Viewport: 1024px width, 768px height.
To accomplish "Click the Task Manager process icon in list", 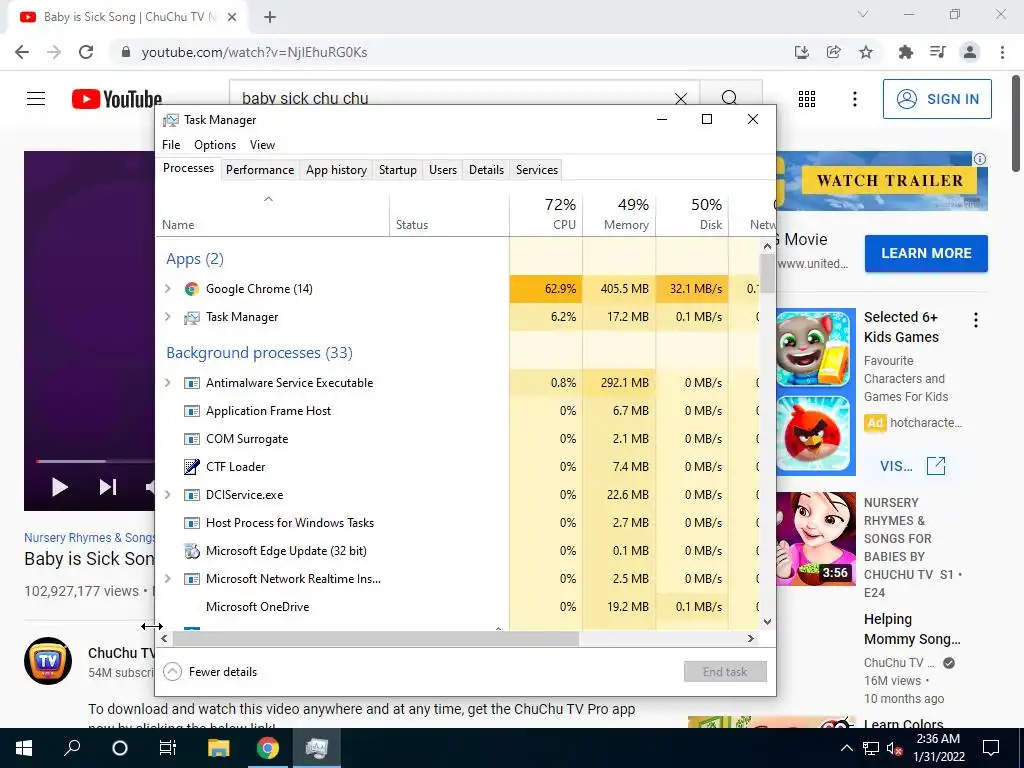I will 191,317.
